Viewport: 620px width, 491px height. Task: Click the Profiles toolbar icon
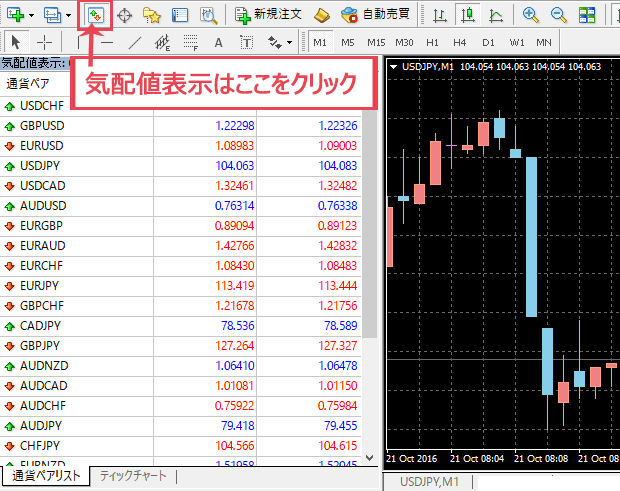pos(52,15)
